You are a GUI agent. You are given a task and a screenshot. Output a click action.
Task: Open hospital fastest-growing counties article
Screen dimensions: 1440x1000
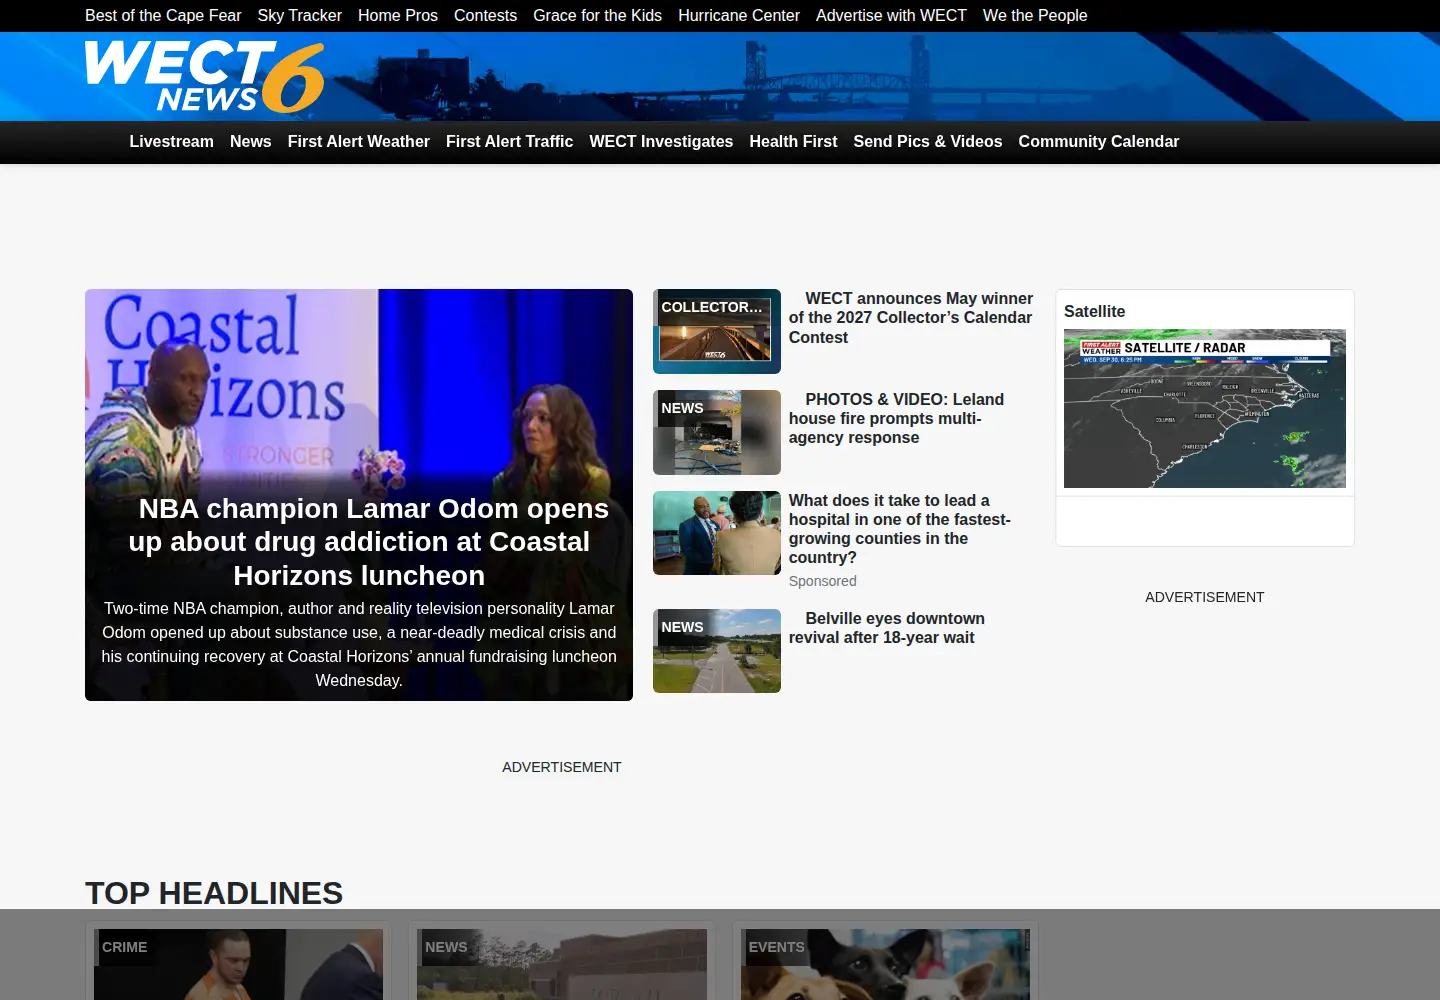[x=900, y=529]
